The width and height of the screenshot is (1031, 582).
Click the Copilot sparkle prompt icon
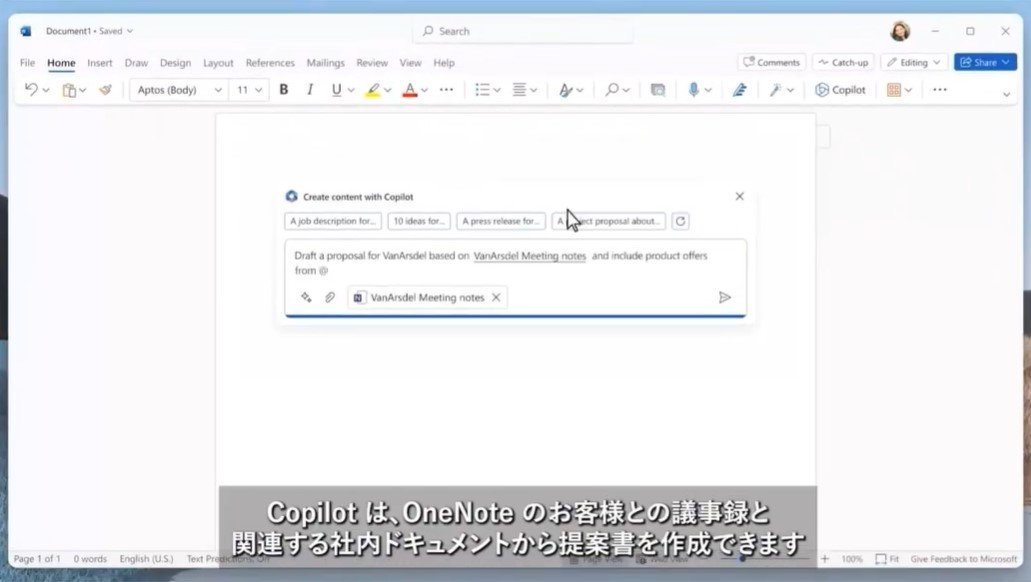306,297
